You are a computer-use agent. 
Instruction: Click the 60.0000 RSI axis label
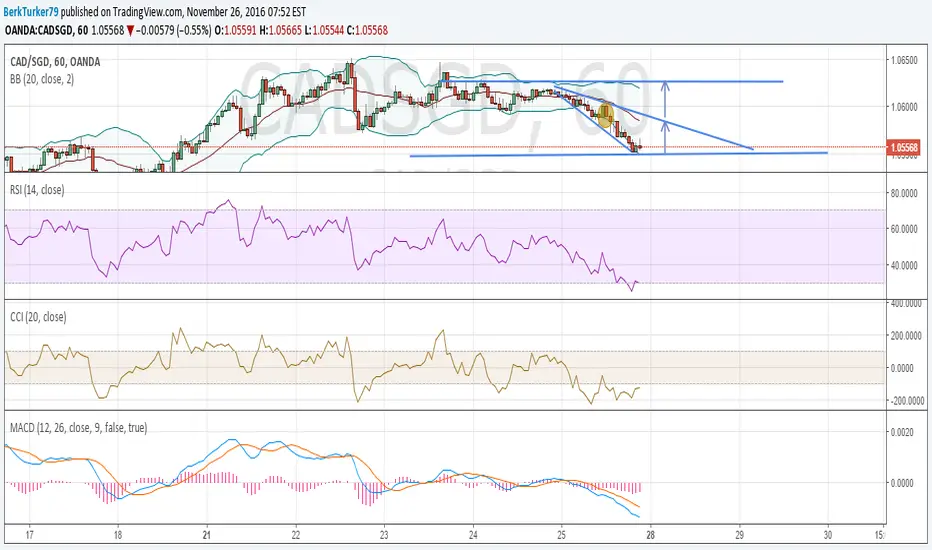[903, 229]
